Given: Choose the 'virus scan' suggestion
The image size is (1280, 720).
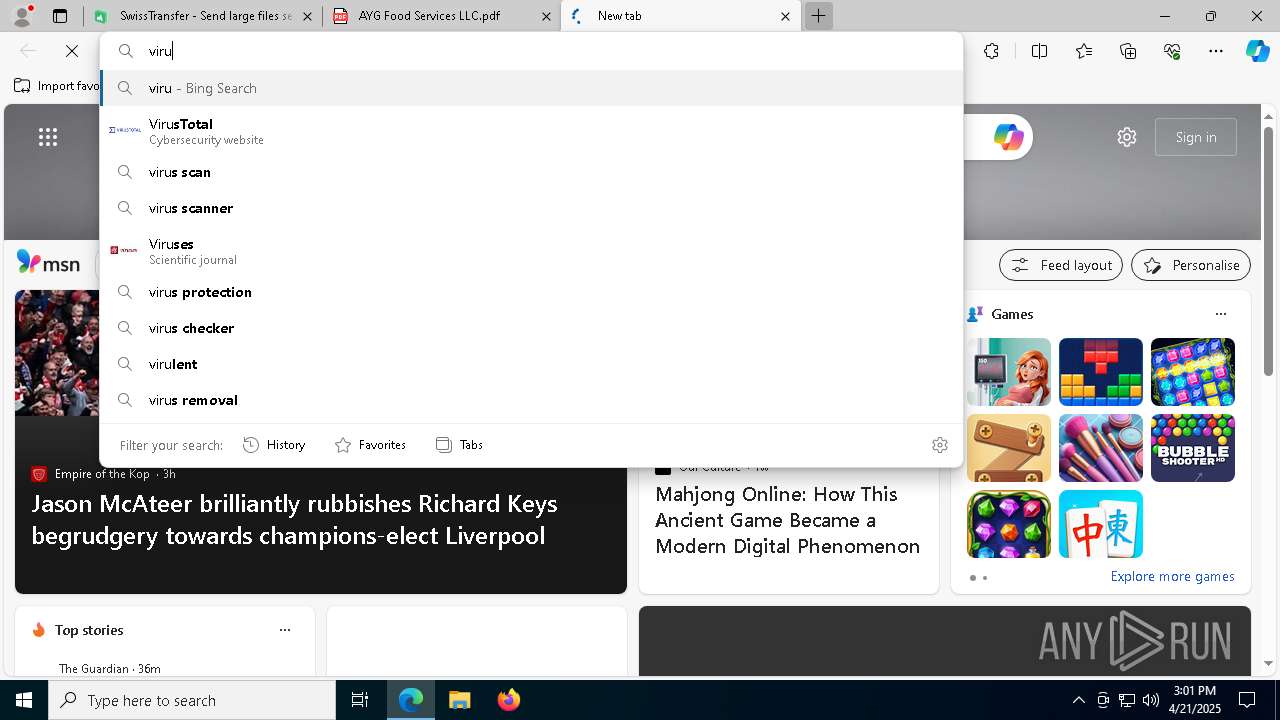Looking at the screenshot, I should point(531,172).
